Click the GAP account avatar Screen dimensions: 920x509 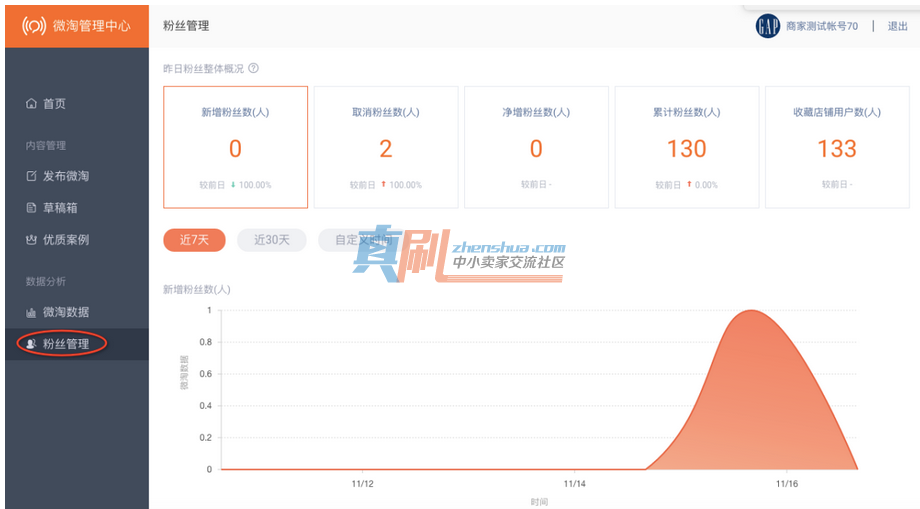point(767,26)
